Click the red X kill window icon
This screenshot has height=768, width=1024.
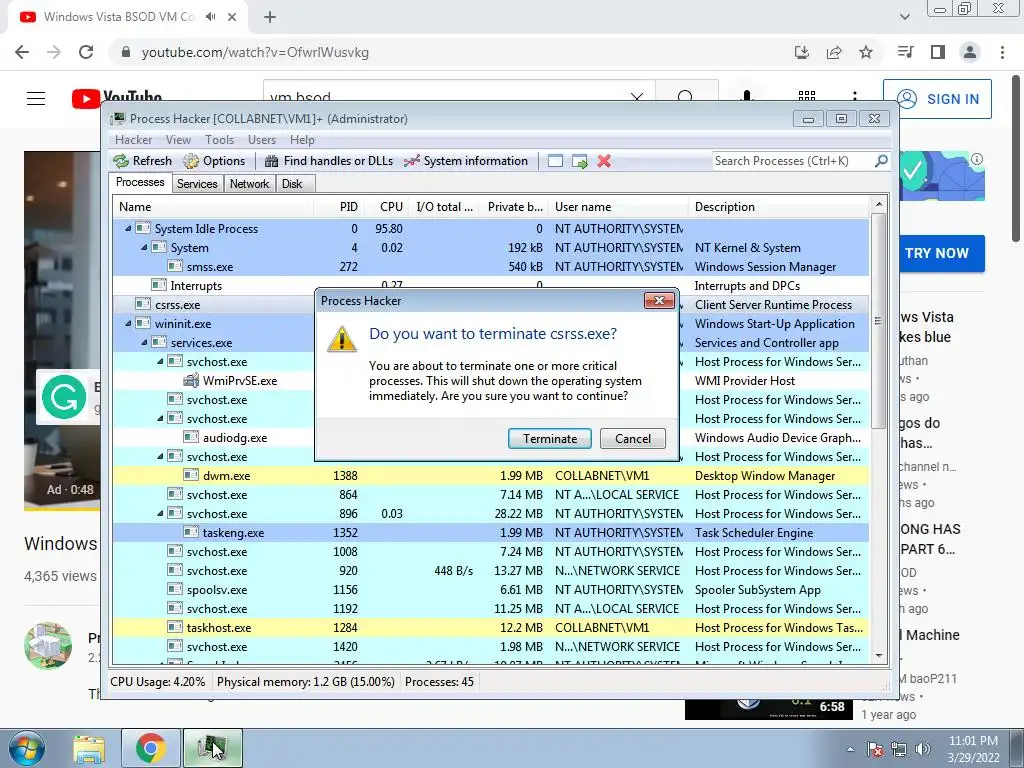(604, 161)
